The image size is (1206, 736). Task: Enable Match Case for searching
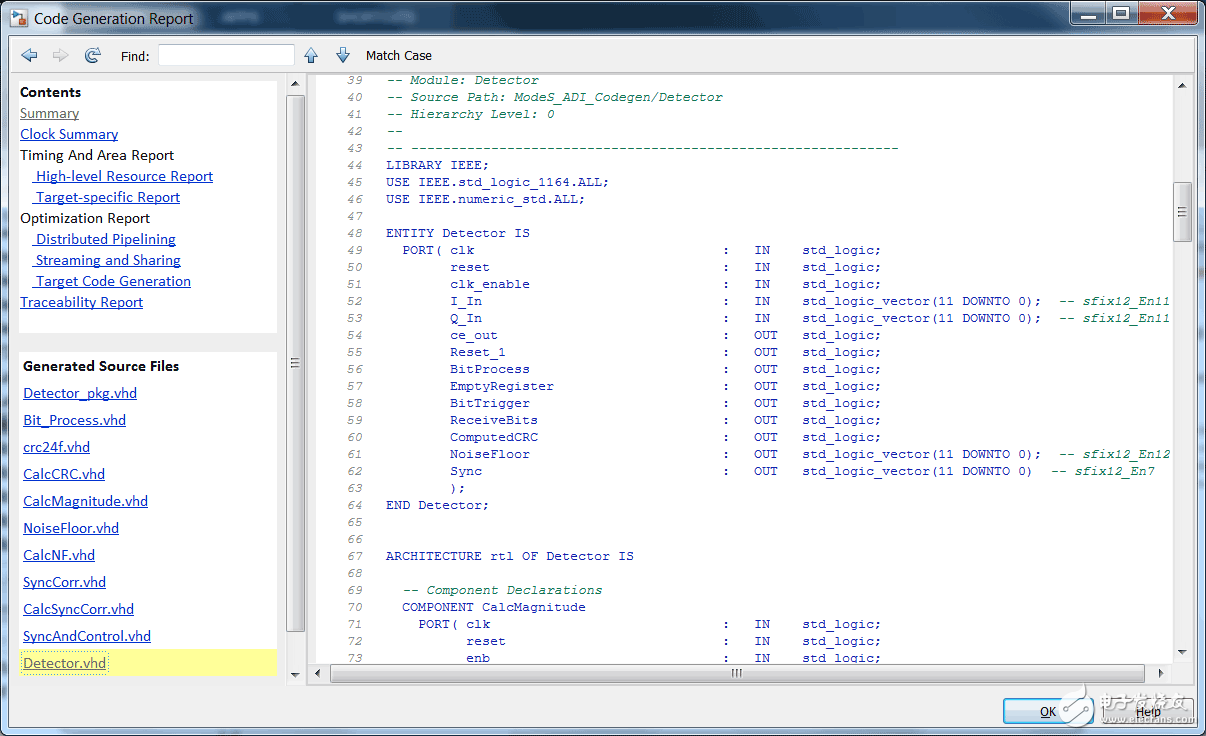pos(399,55)
